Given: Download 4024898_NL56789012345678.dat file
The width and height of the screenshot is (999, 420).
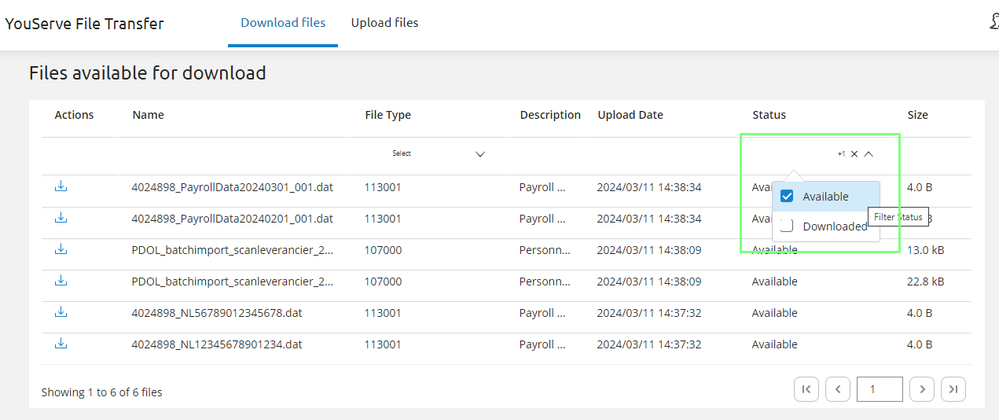Looking at the screenshot, I should point(61,313).
